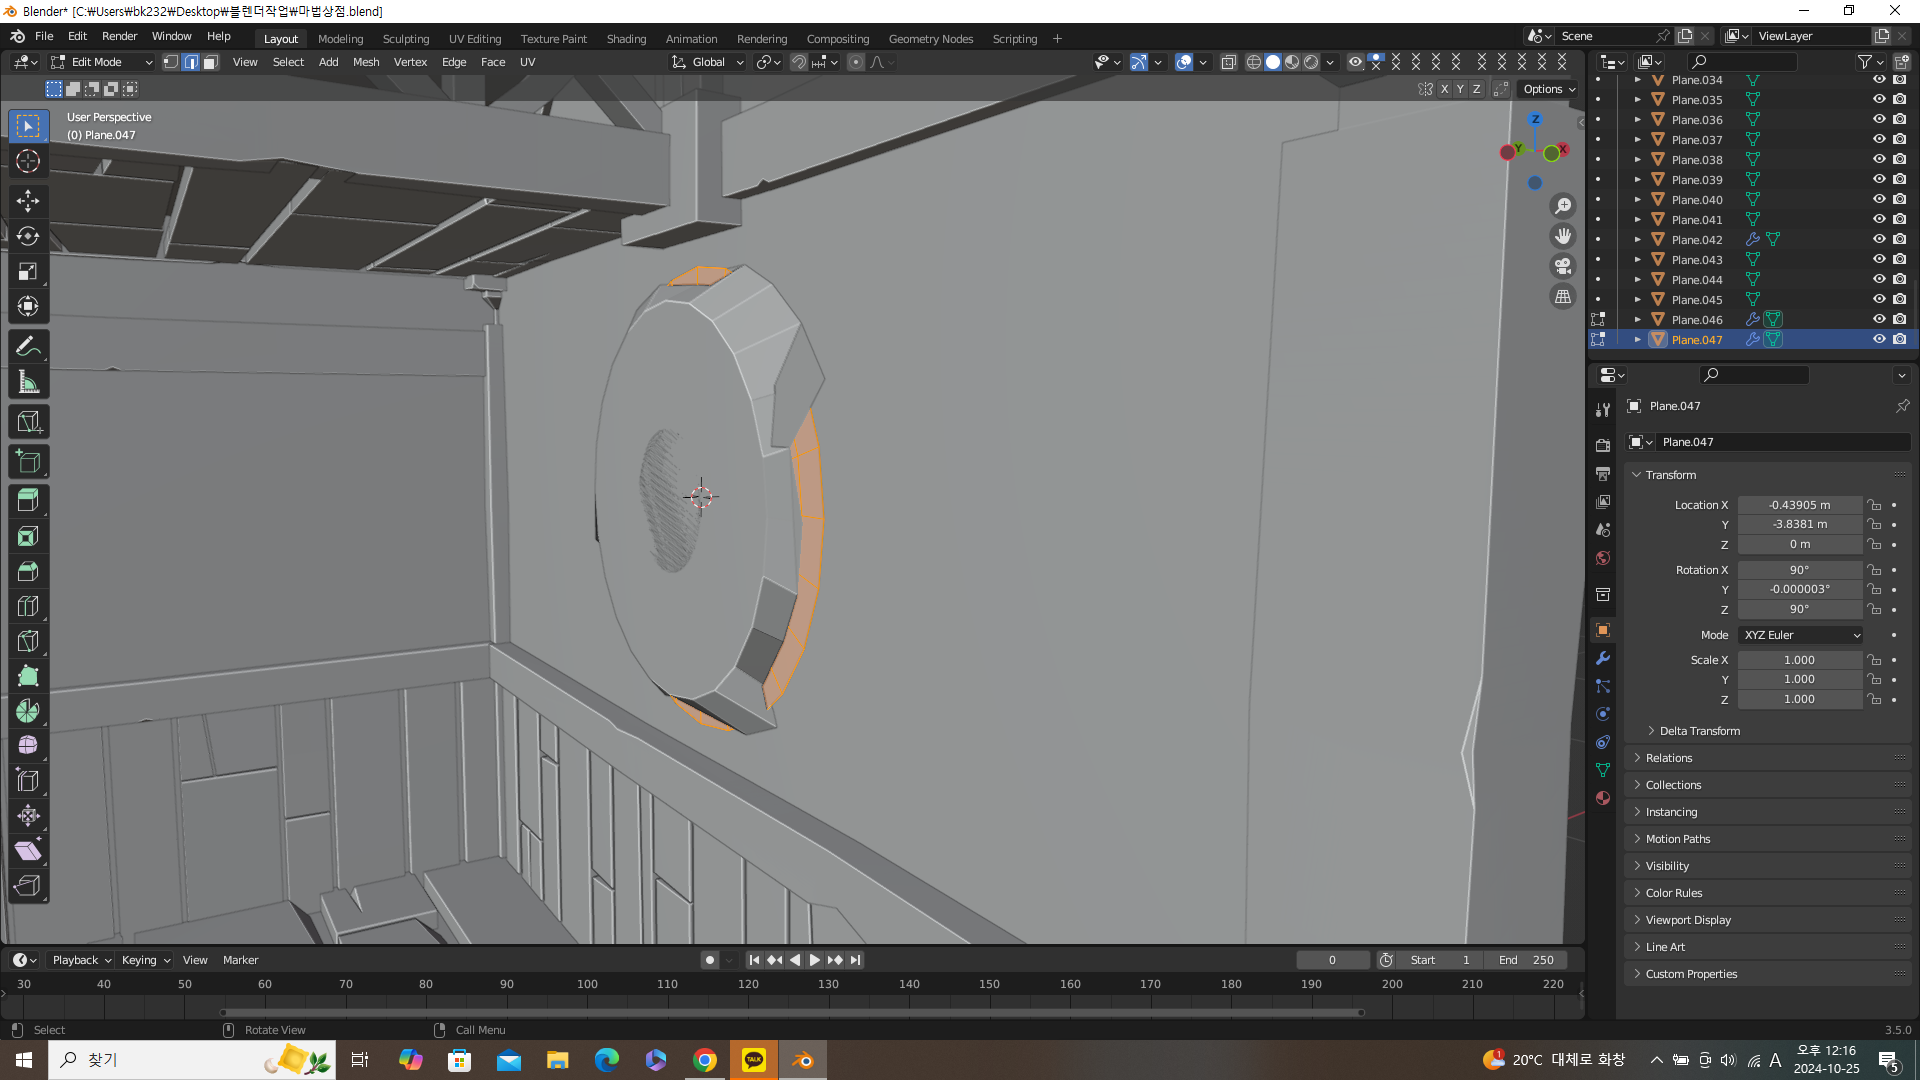Select the Smooth tool
Image resolution: width=1920 pixels, height=1080 pixels.
(28, 746)
